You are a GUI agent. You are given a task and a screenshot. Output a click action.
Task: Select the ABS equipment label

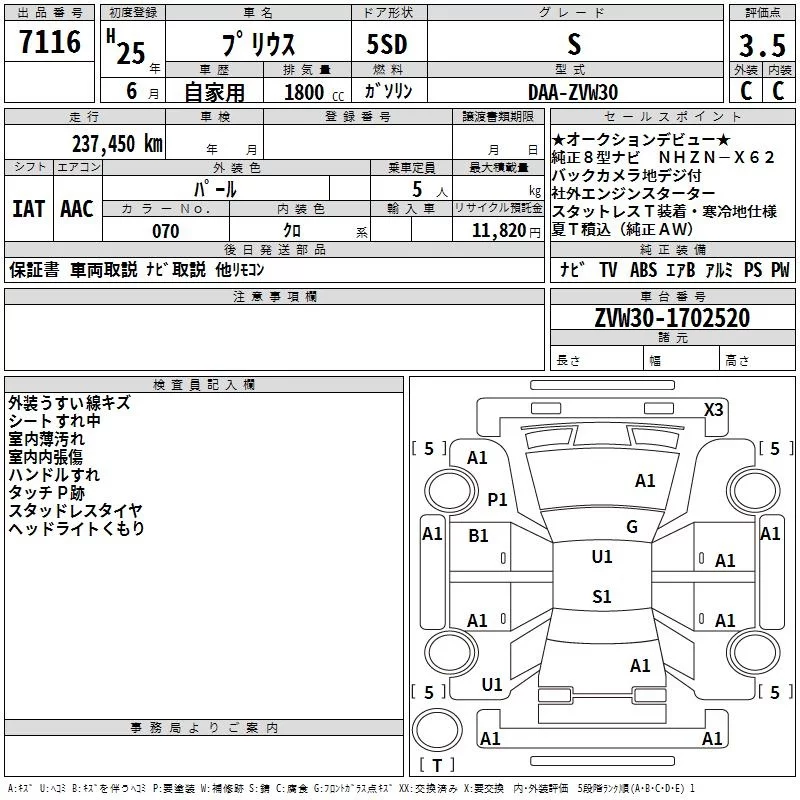[643, 270]
